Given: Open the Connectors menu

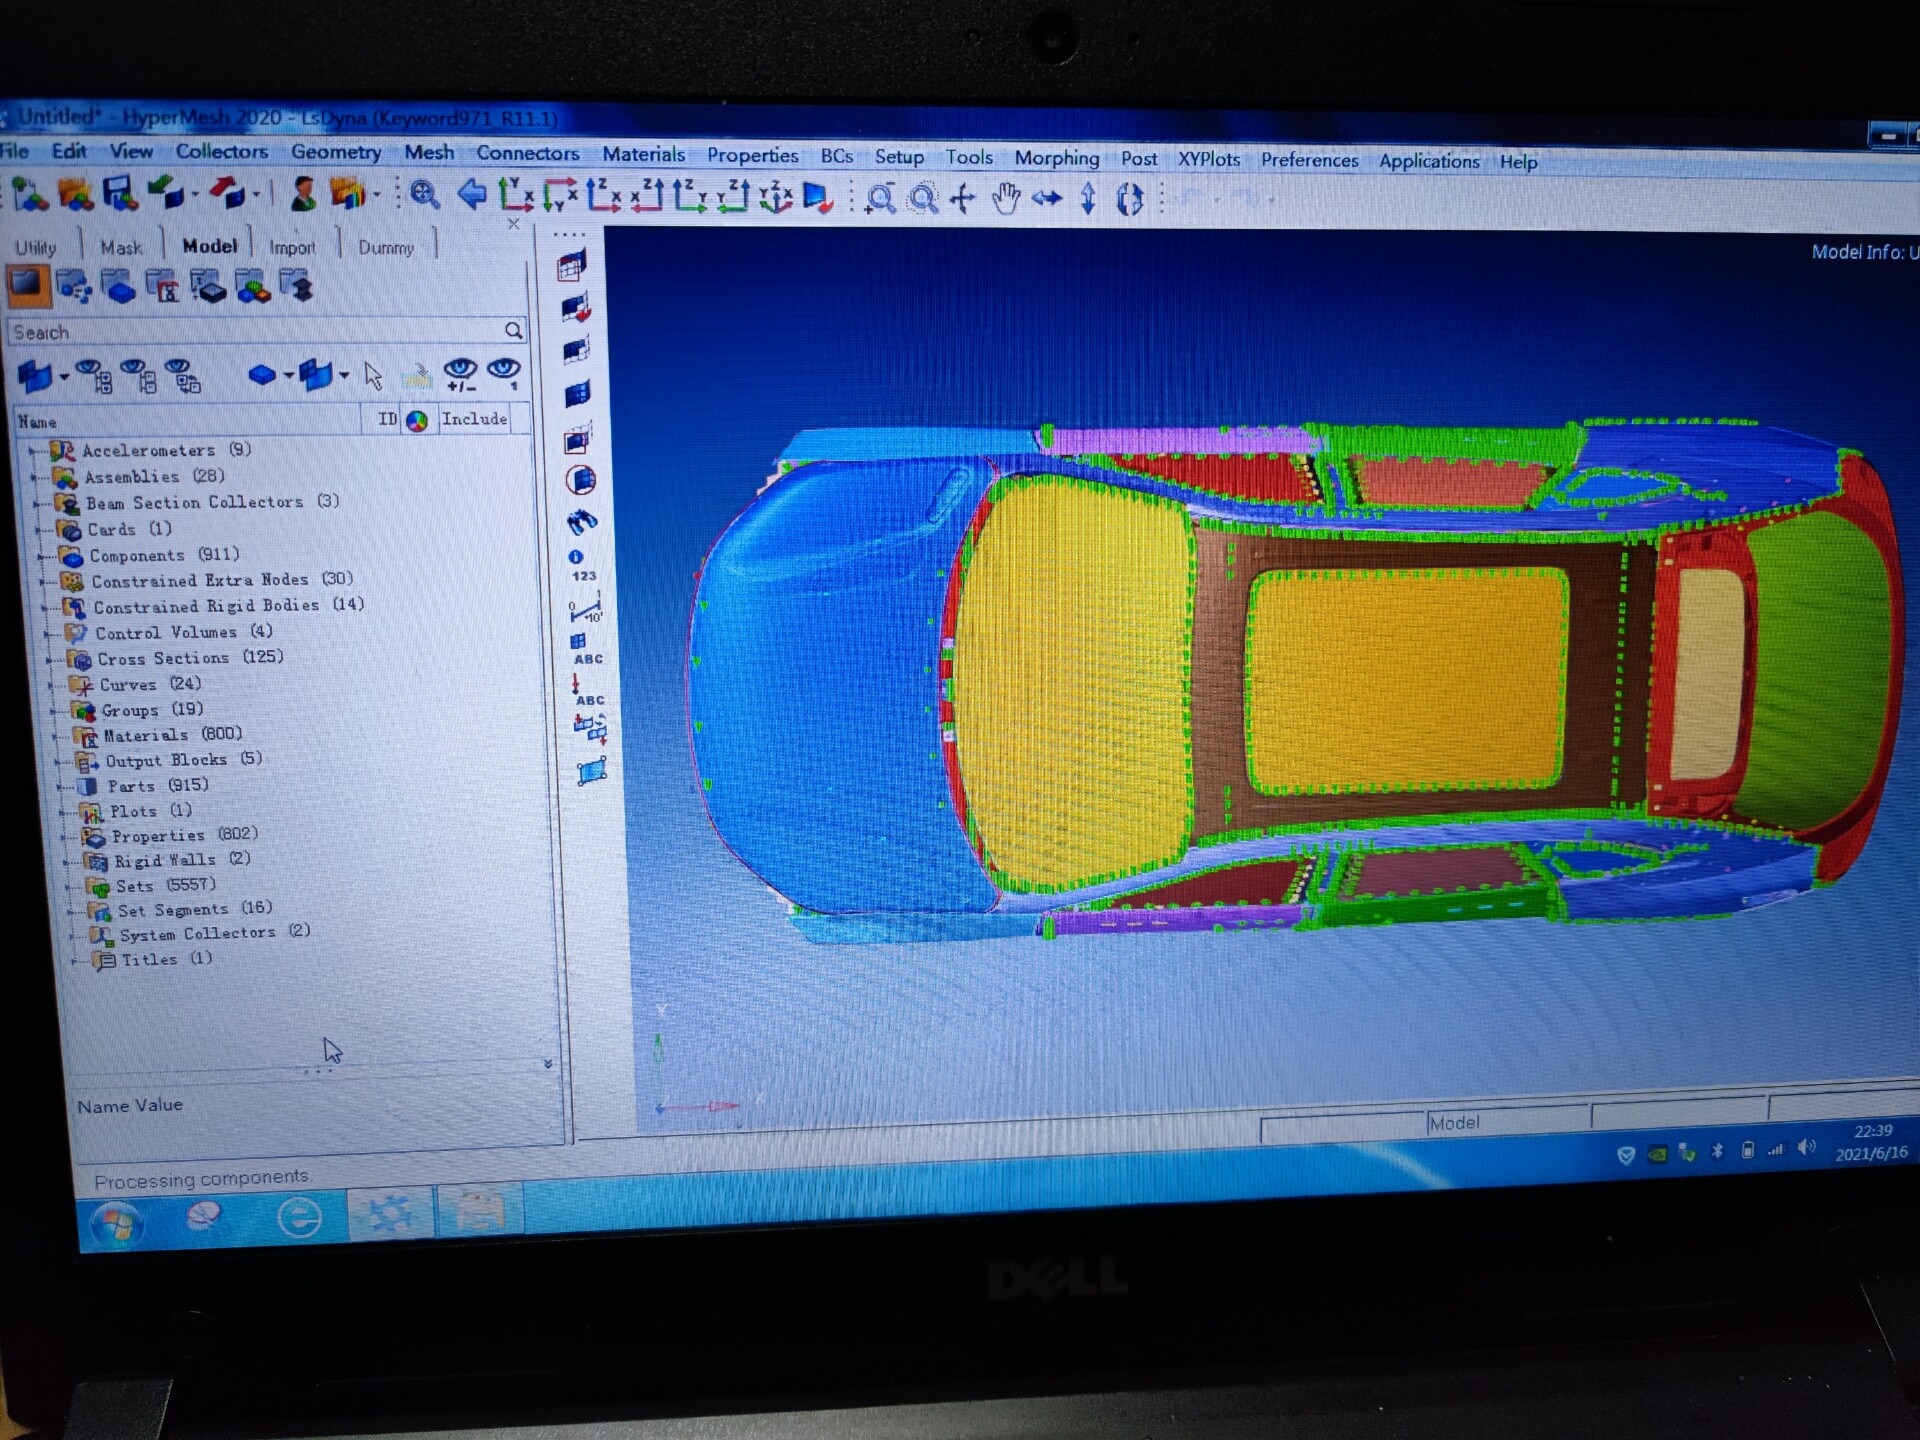Looking at the screenshot, I should pyautogui.click(x=527, y=153).
